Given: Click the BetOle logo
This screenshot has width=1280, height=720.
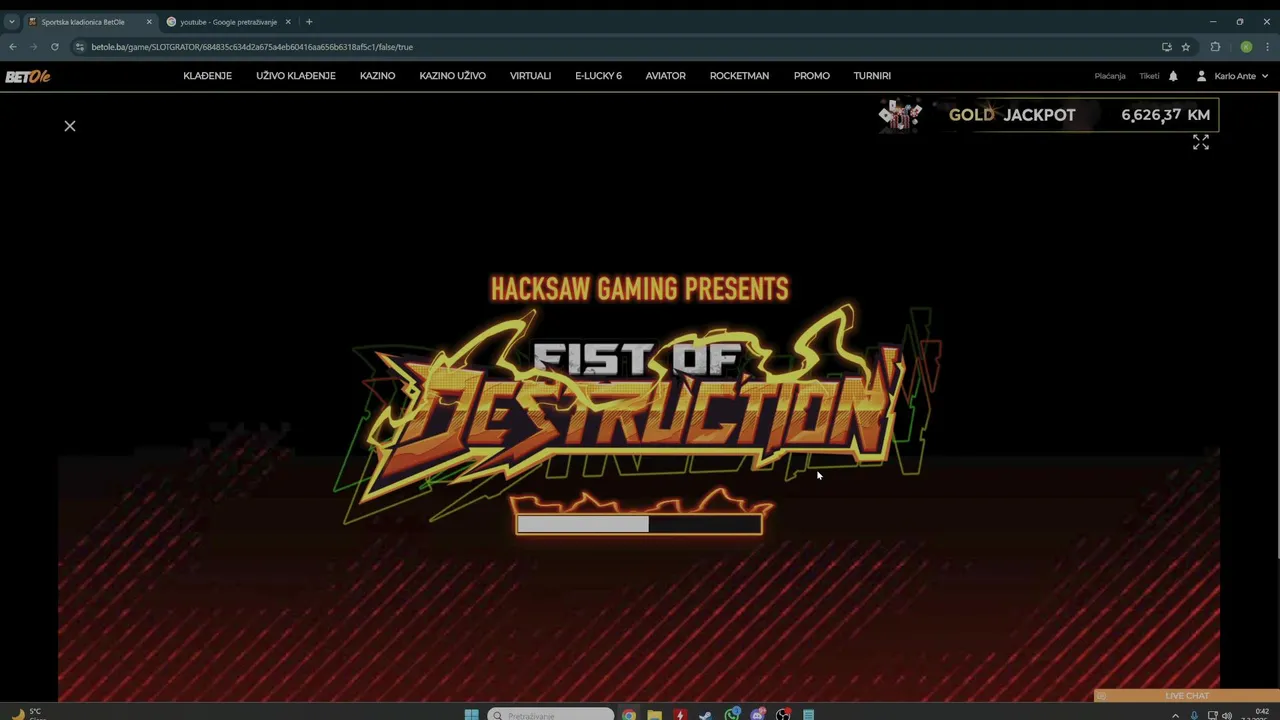Looking at the screenshot, I should [28, 76].
